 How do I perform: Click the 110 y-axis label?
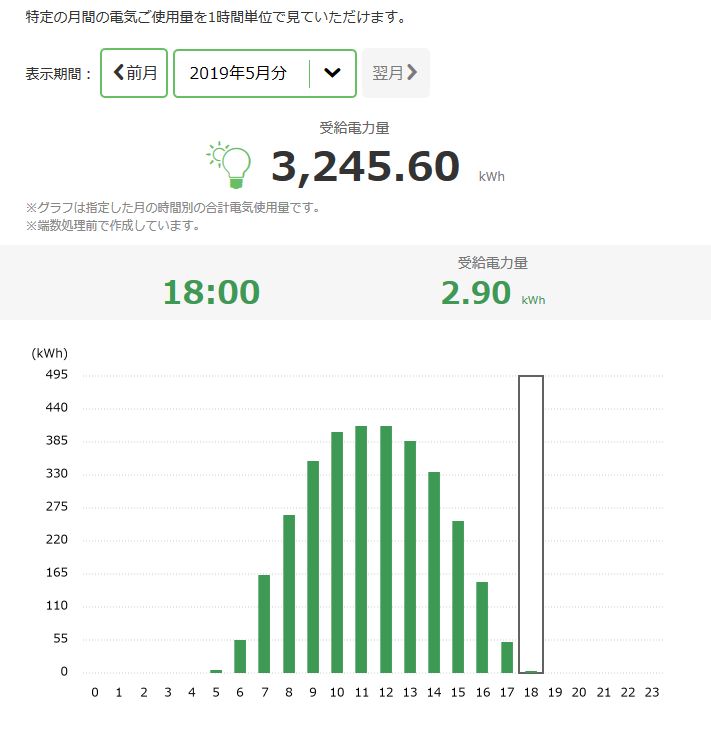coord(57,605)
